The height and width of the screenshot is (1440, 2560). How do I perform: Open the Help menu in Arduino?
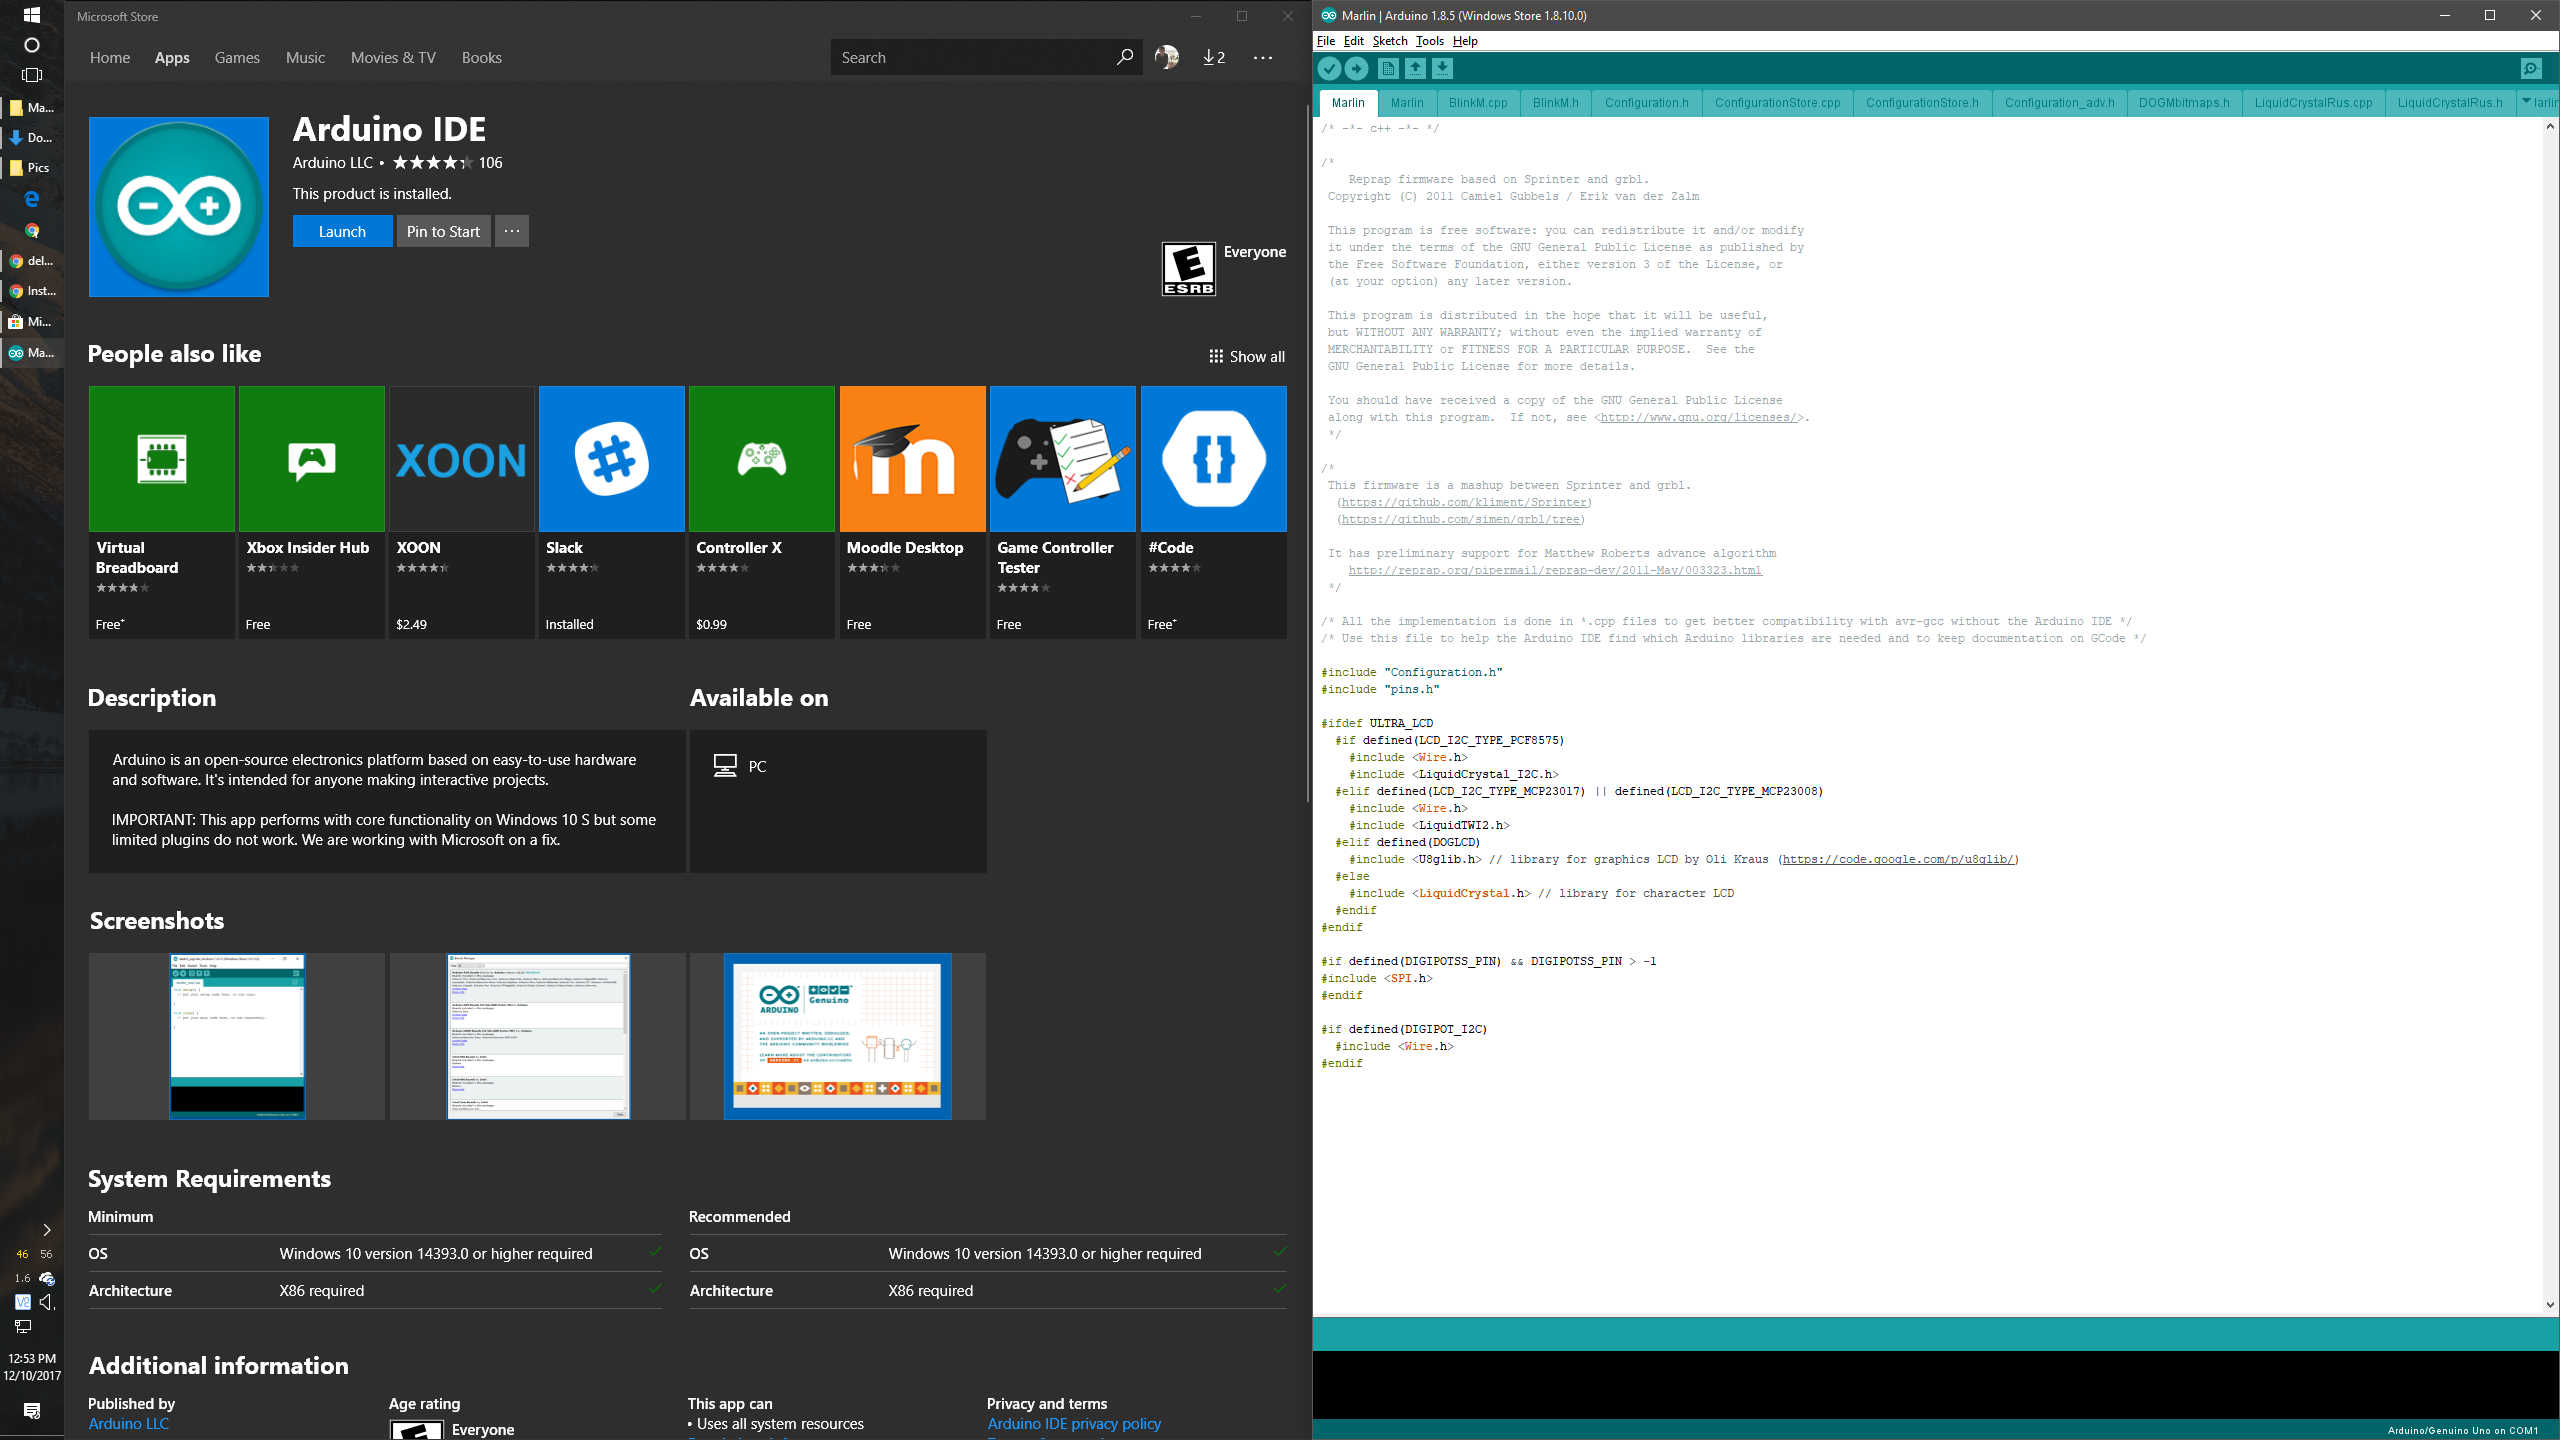coord(1465,41)
